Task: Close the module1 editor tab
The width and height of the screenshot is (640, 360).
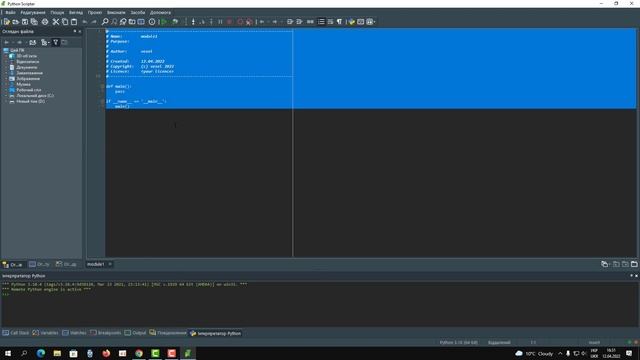Action: 110,264
